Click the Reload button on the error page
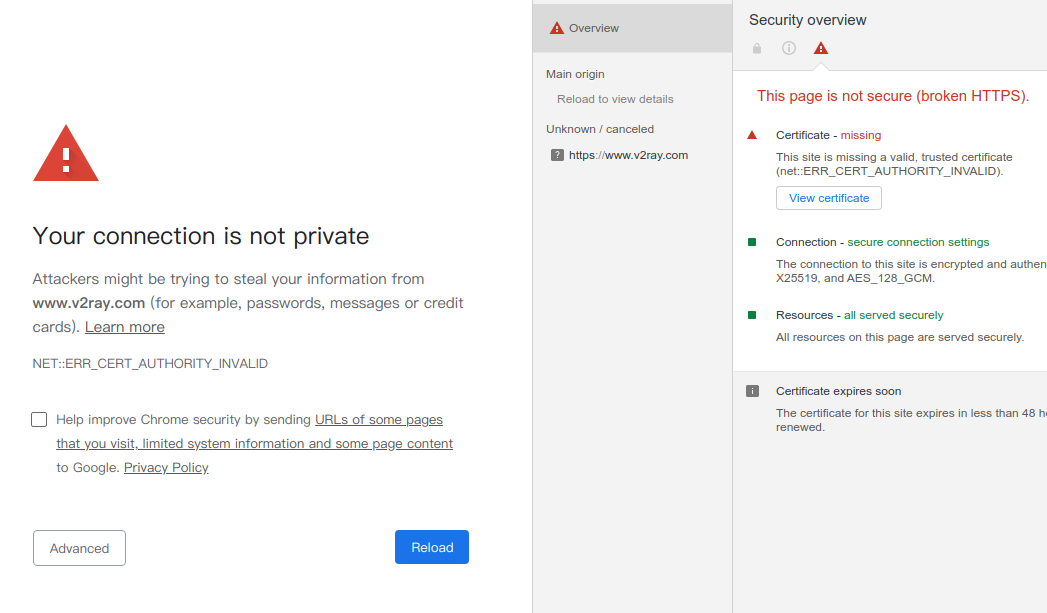Screen dimensions: 1047x613 (431, 547)
